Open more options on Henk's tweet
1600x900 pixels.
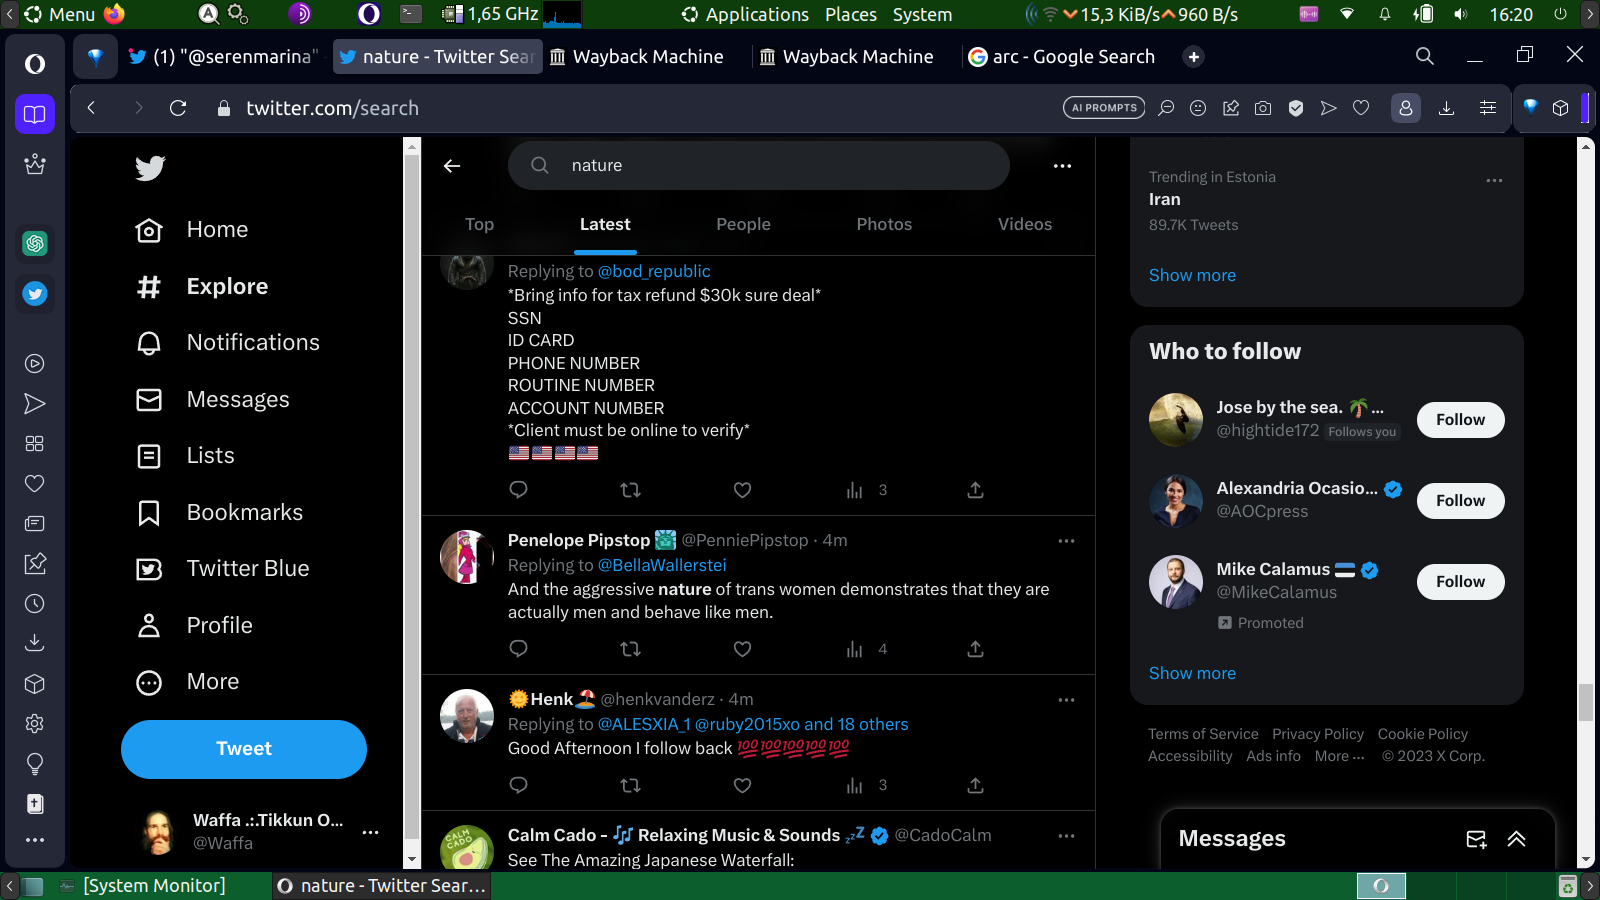pos(1066,700)
